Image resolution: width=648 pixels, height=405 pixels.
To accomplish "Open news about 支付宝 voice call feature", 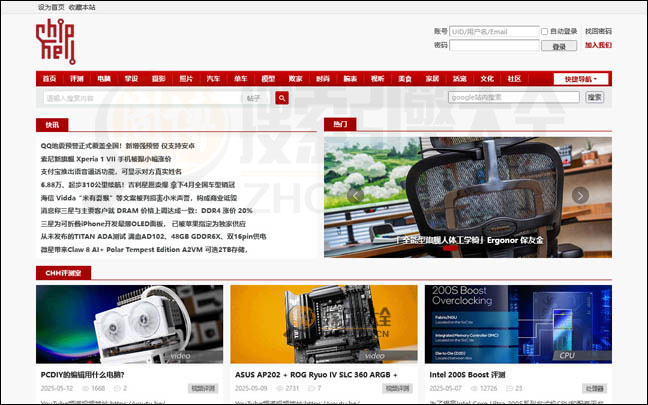I will tap(111, 172).
